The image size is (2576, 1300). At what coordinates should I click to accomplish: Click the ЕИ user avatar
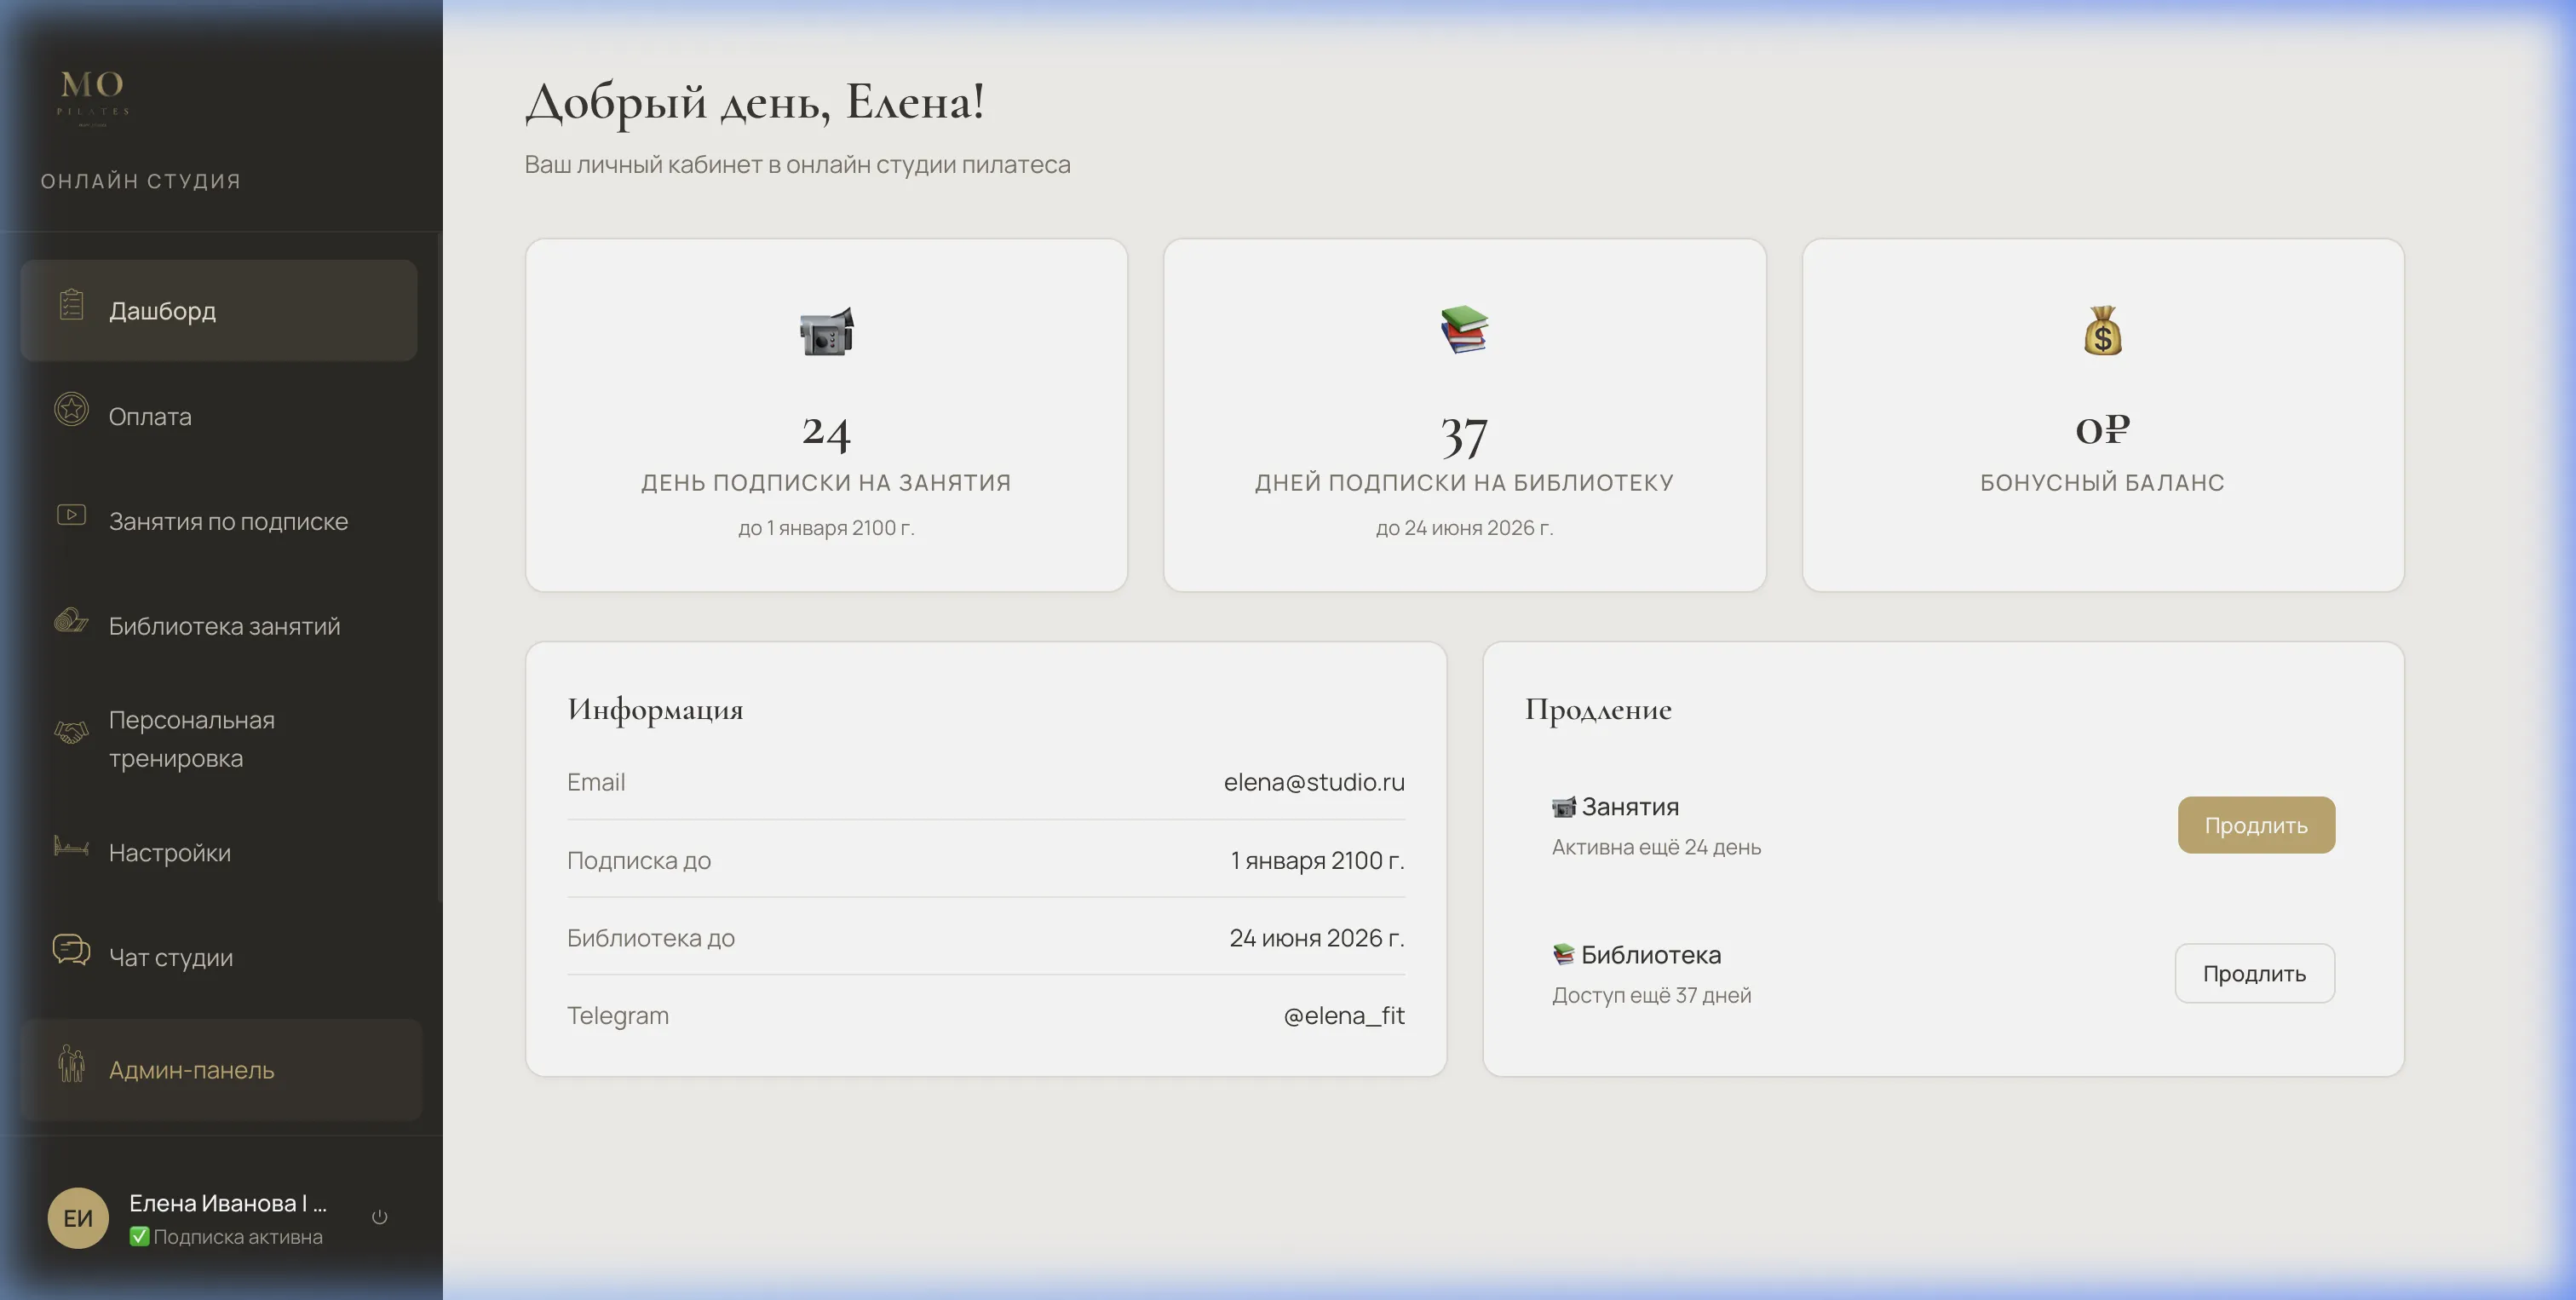(78, 1218)
